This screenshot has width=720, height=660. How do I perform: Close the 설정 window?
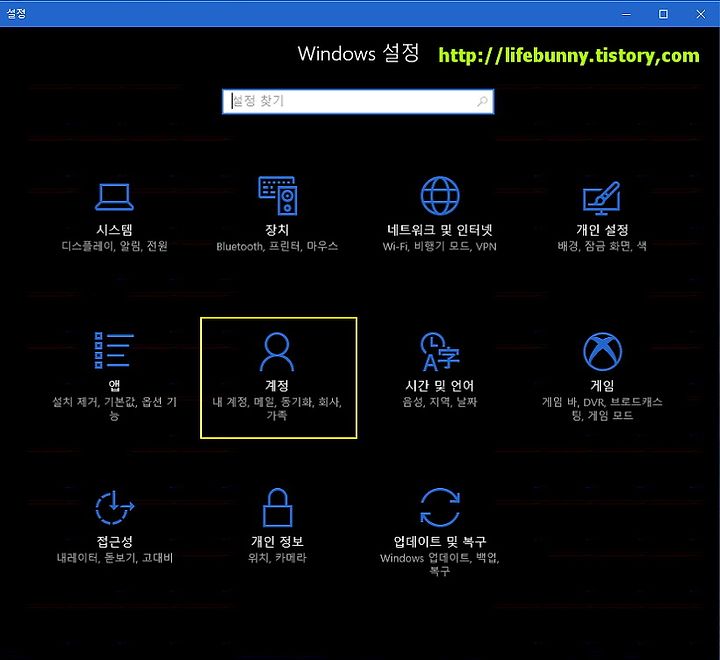tap(701, 14)
